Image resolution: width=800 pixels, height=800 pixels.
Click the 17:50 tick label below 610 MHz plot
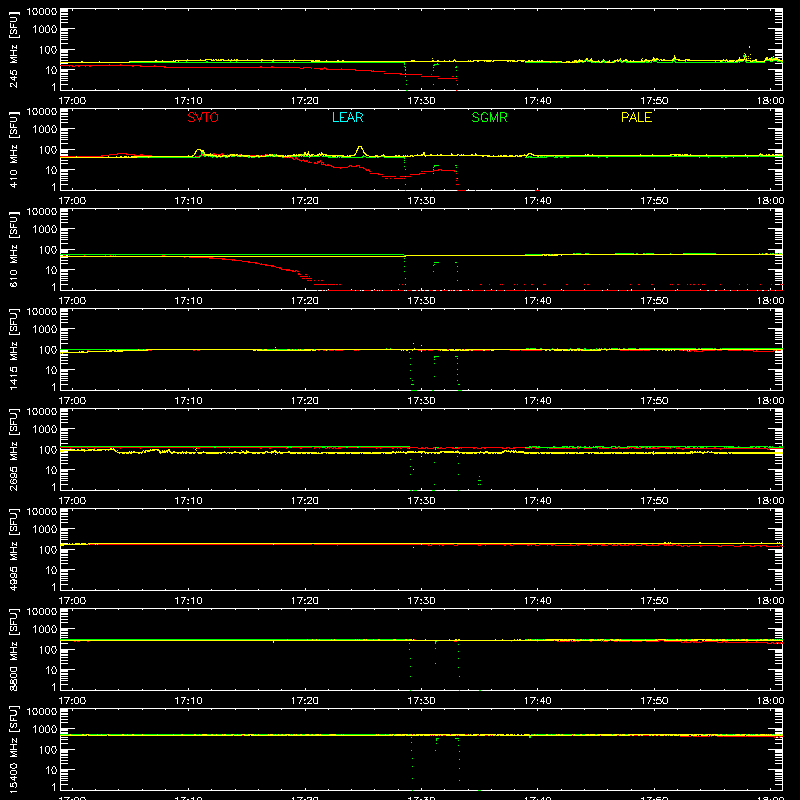tap(654, 301)
